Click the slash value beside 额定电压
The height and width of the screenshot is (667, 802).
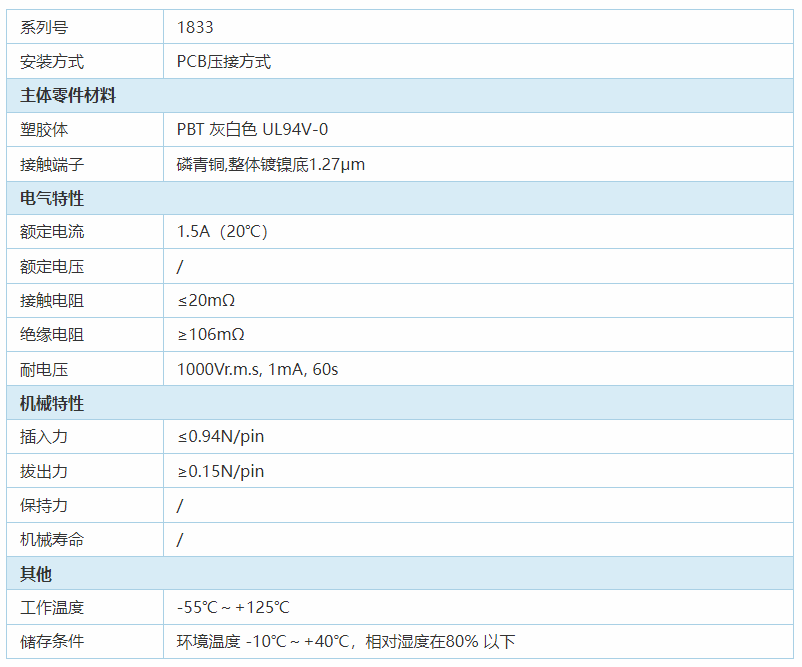[180, 266]
